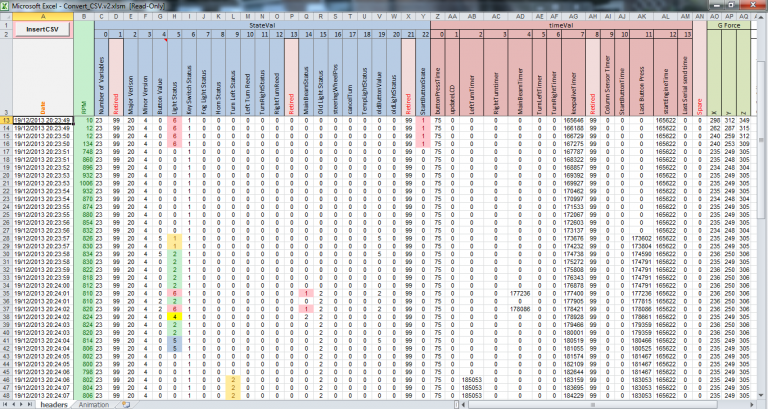Click the Excel application icon in title bar

click(5, 6)
